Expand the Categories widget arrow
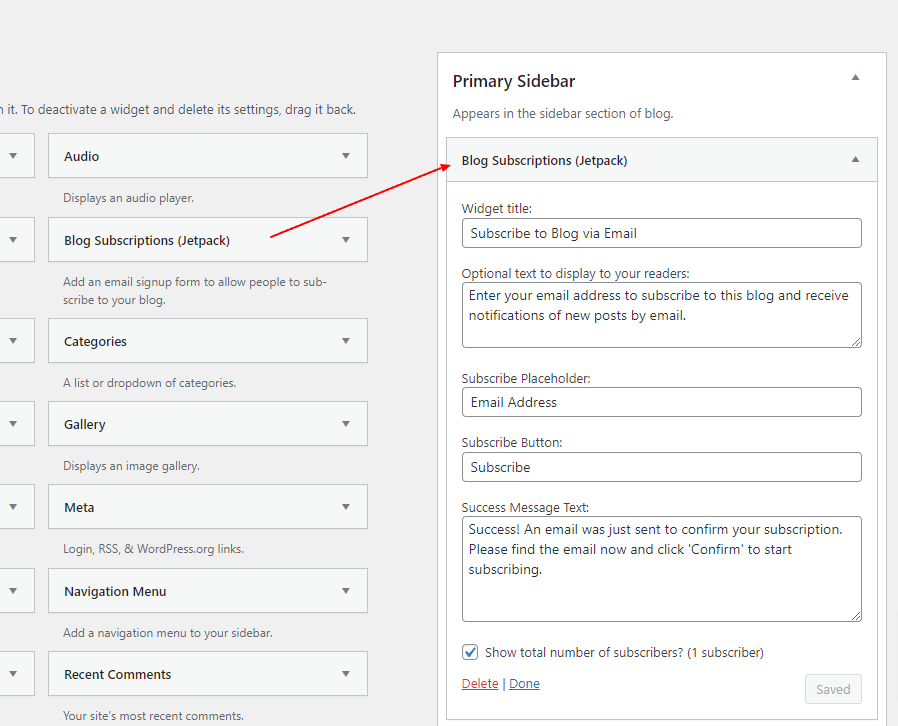Image resolution: width=898 pixels, height=726 pixels. (x=346, y=341)
